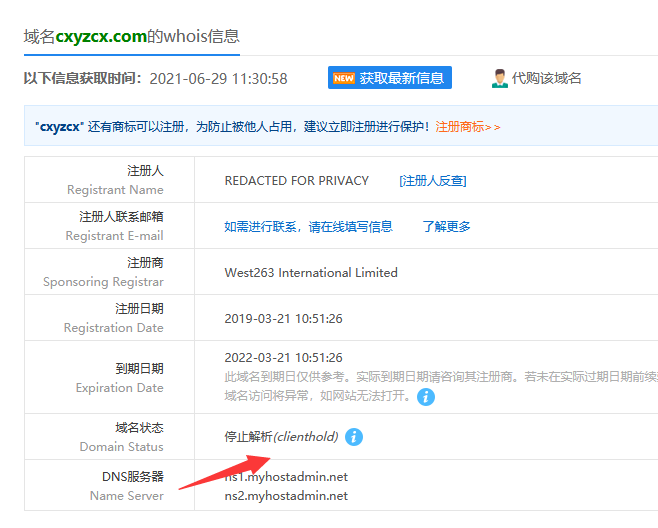Click the 了解更多 link
Screen dimensions: 658x528
(x=446, y=227)
